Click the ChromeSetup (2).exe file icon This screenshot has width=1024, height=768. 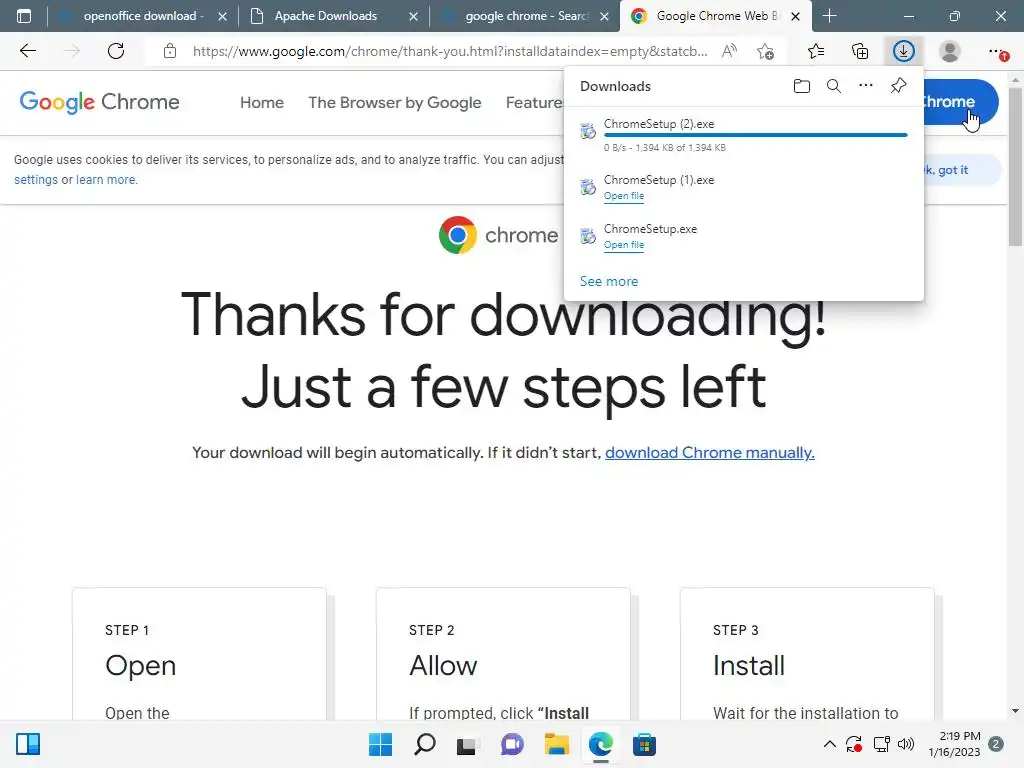588,131
